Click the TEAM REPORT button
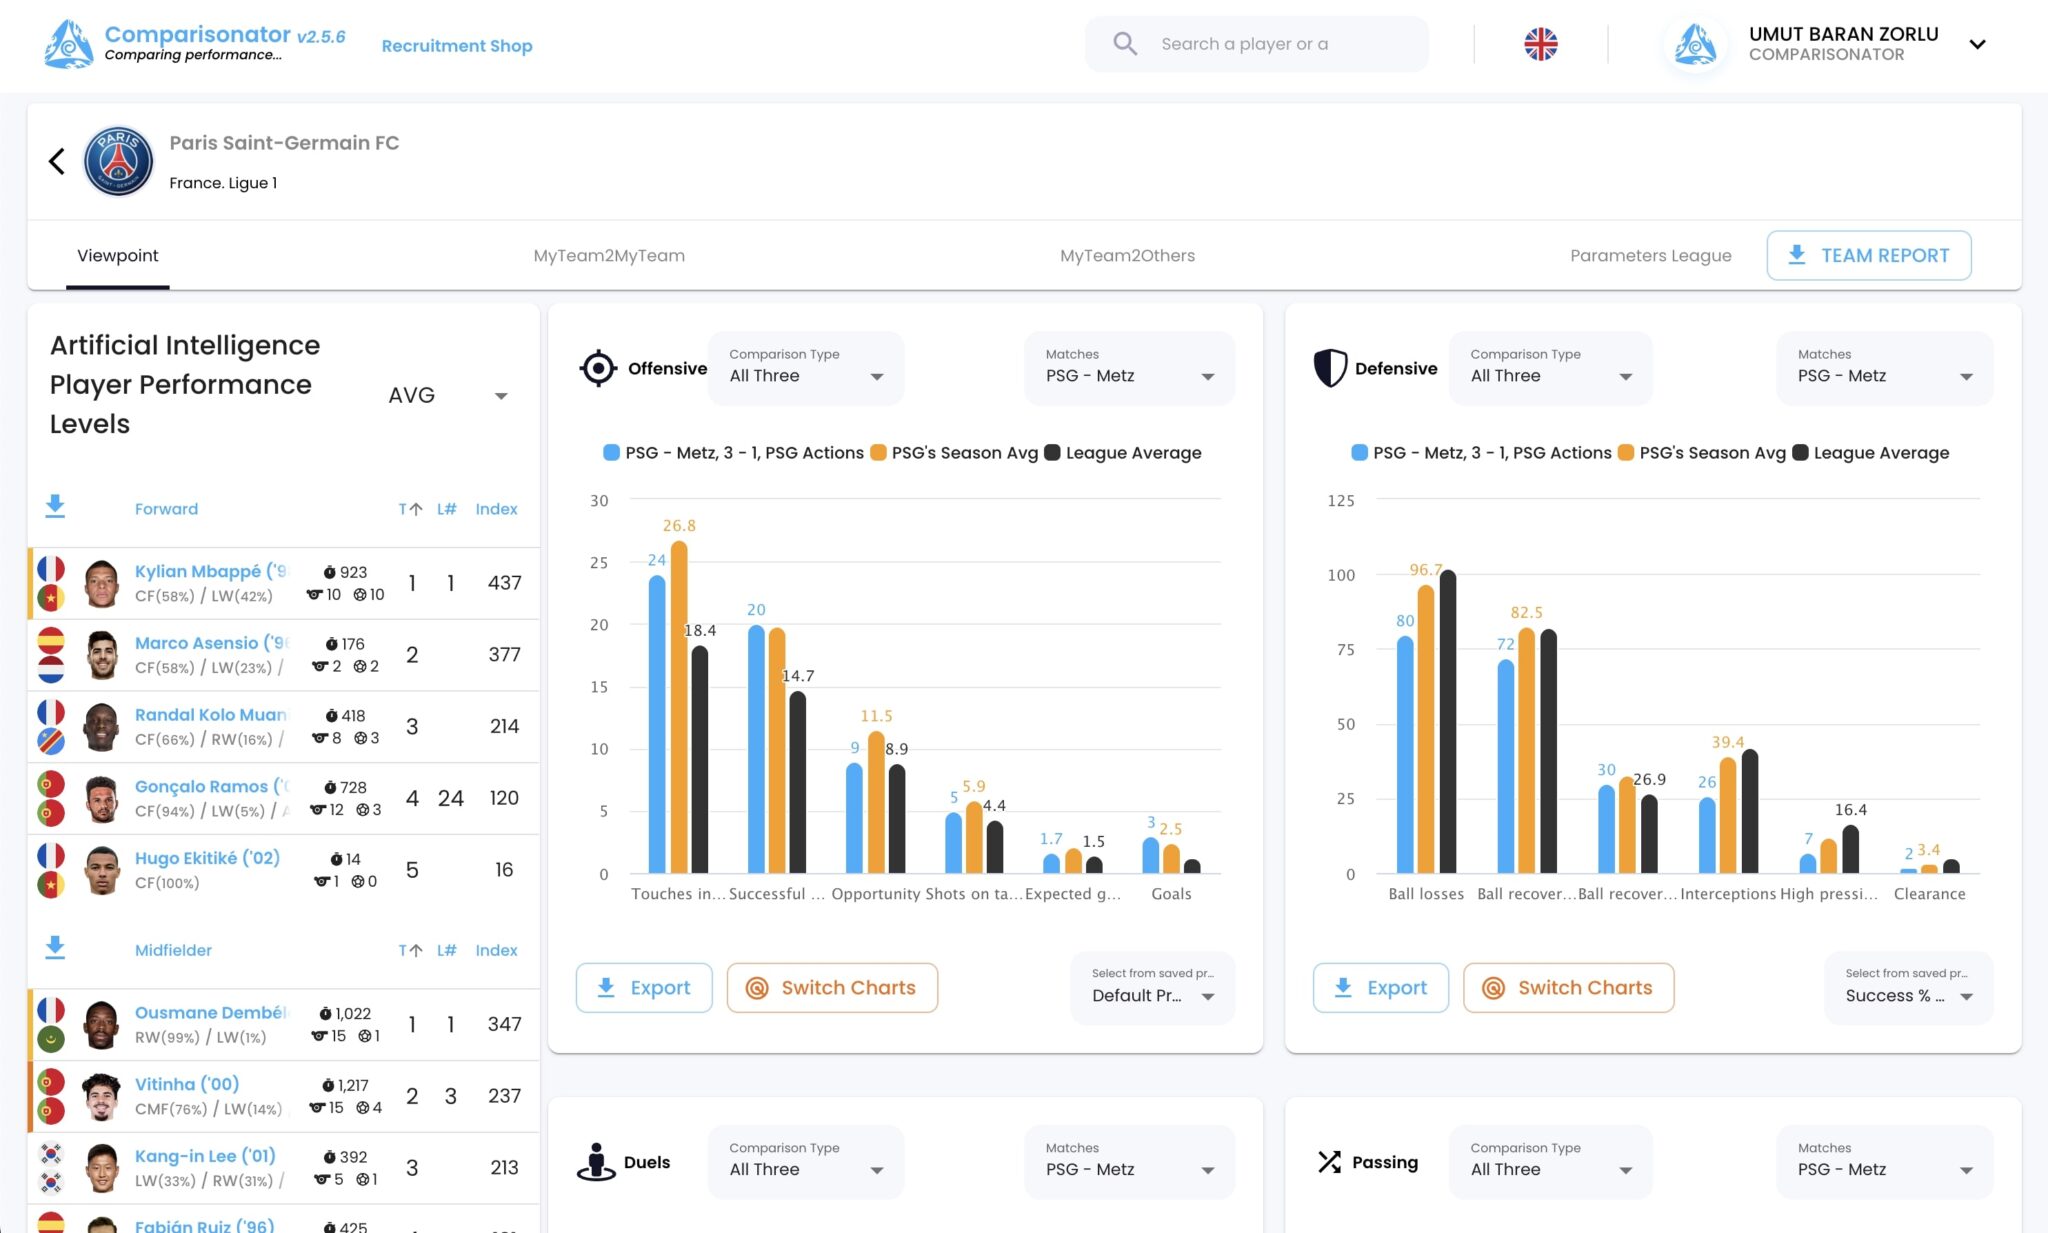Image resolution: width=2048 pixels, height=1233 pixels. (x=1868, y=255)
